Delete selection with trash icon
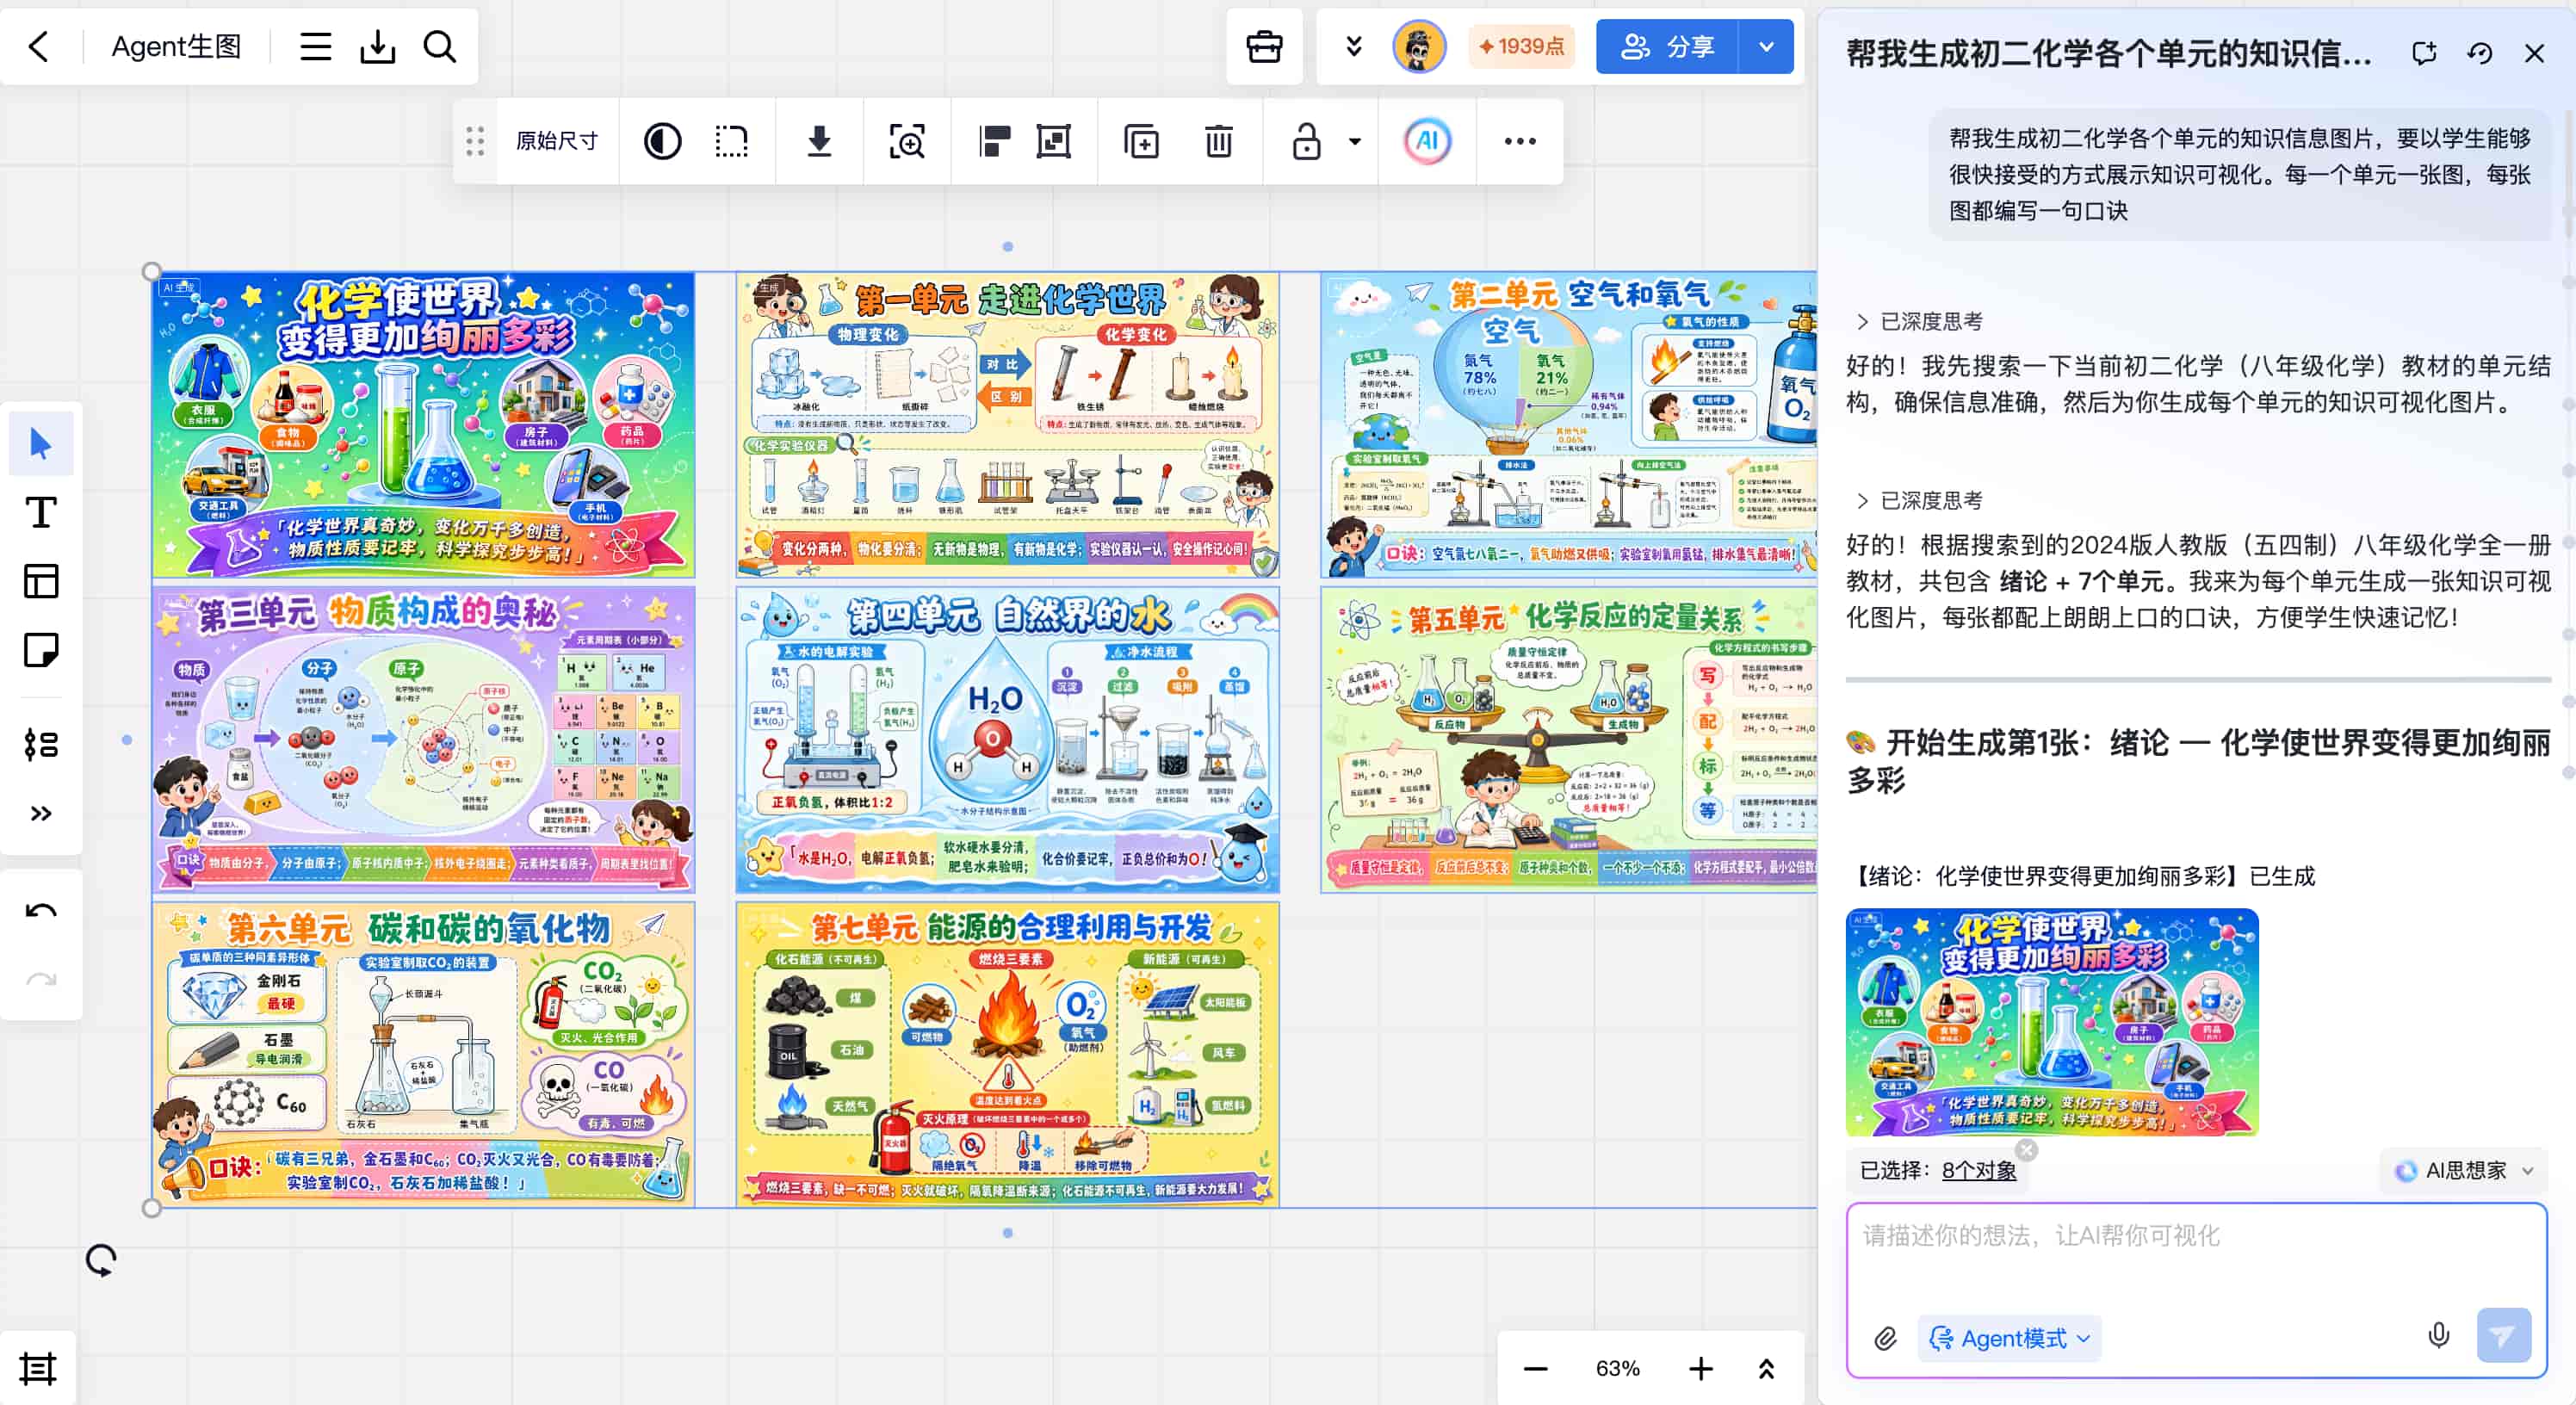 click(x=1218, y=141)
